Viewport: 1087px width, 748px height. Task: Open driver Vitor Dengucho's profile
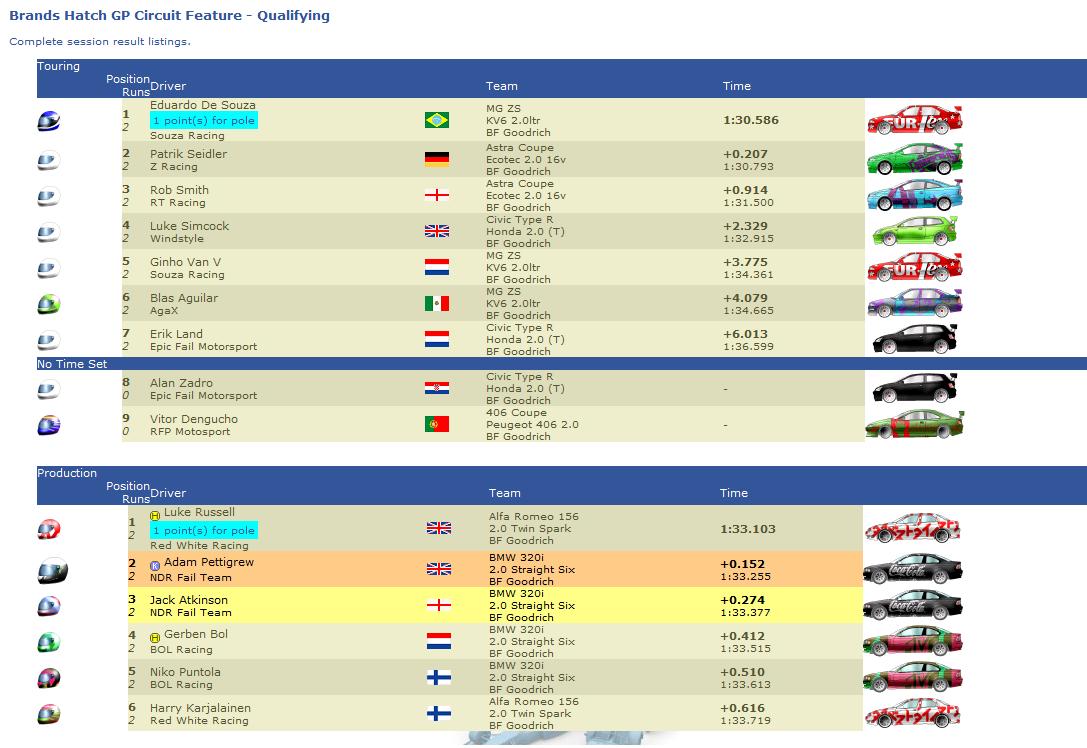[x=194, y=419]
